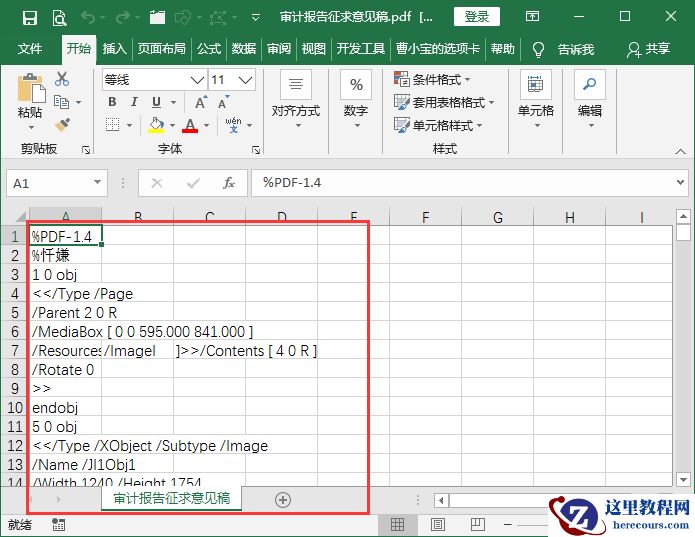The width and height of the screenshot is (695, 537).
Task: Open the font size dropdown
Action: point(246,80)
